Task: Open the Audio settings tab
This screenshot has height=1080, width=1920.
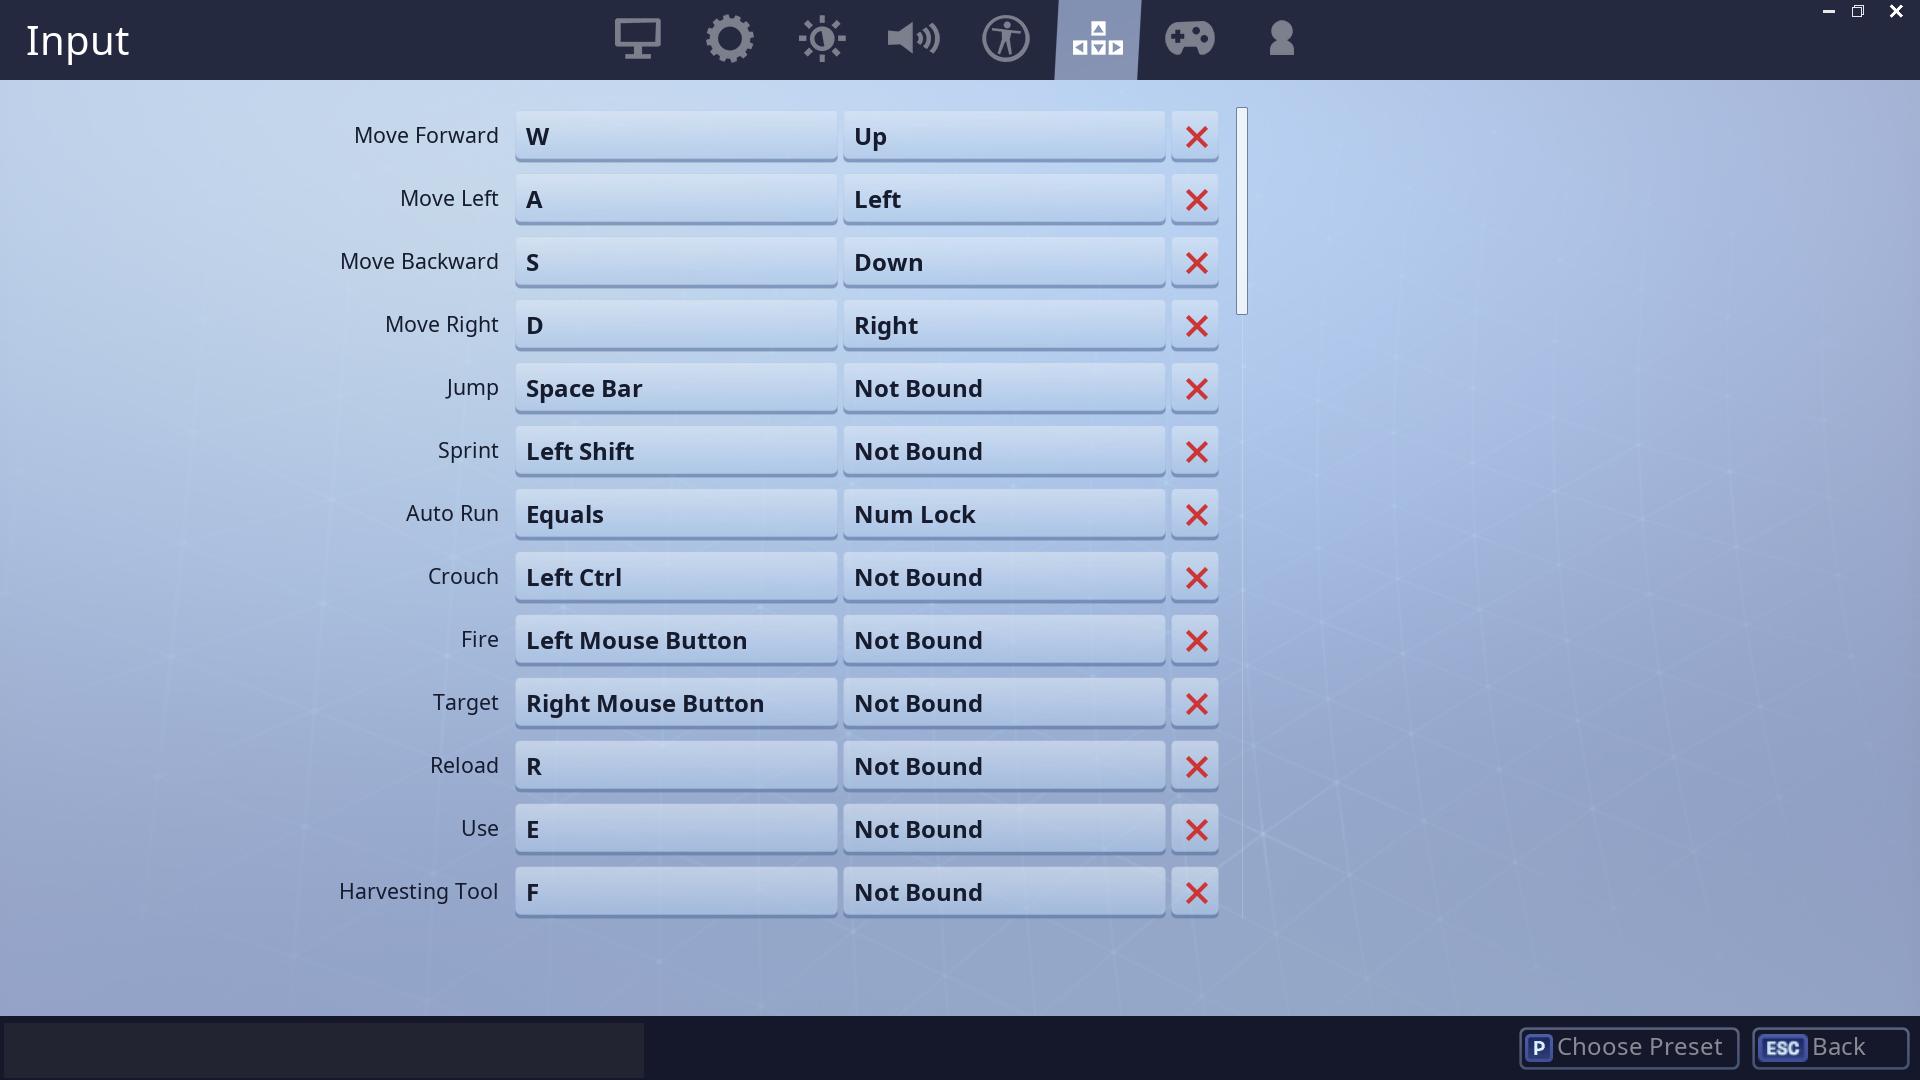Action: click(914, 37)
